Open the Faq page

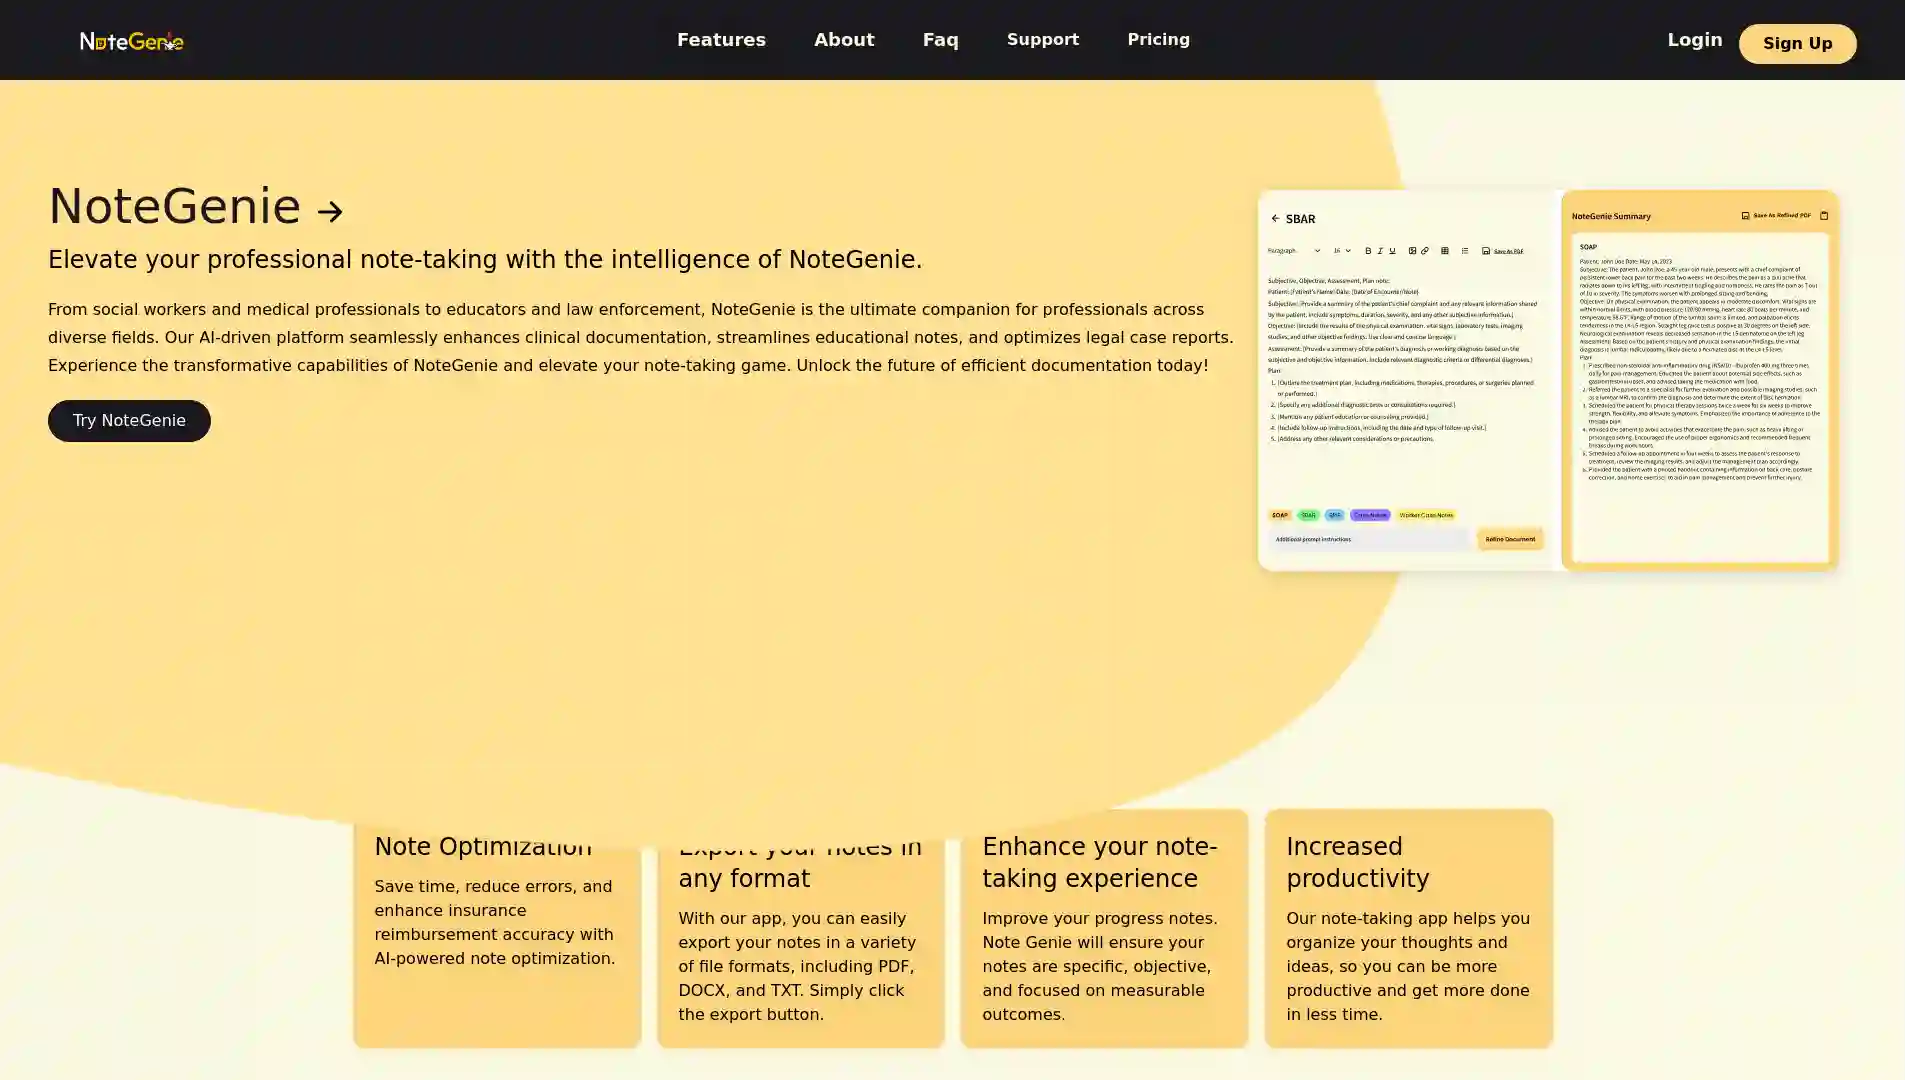[940, 40]
